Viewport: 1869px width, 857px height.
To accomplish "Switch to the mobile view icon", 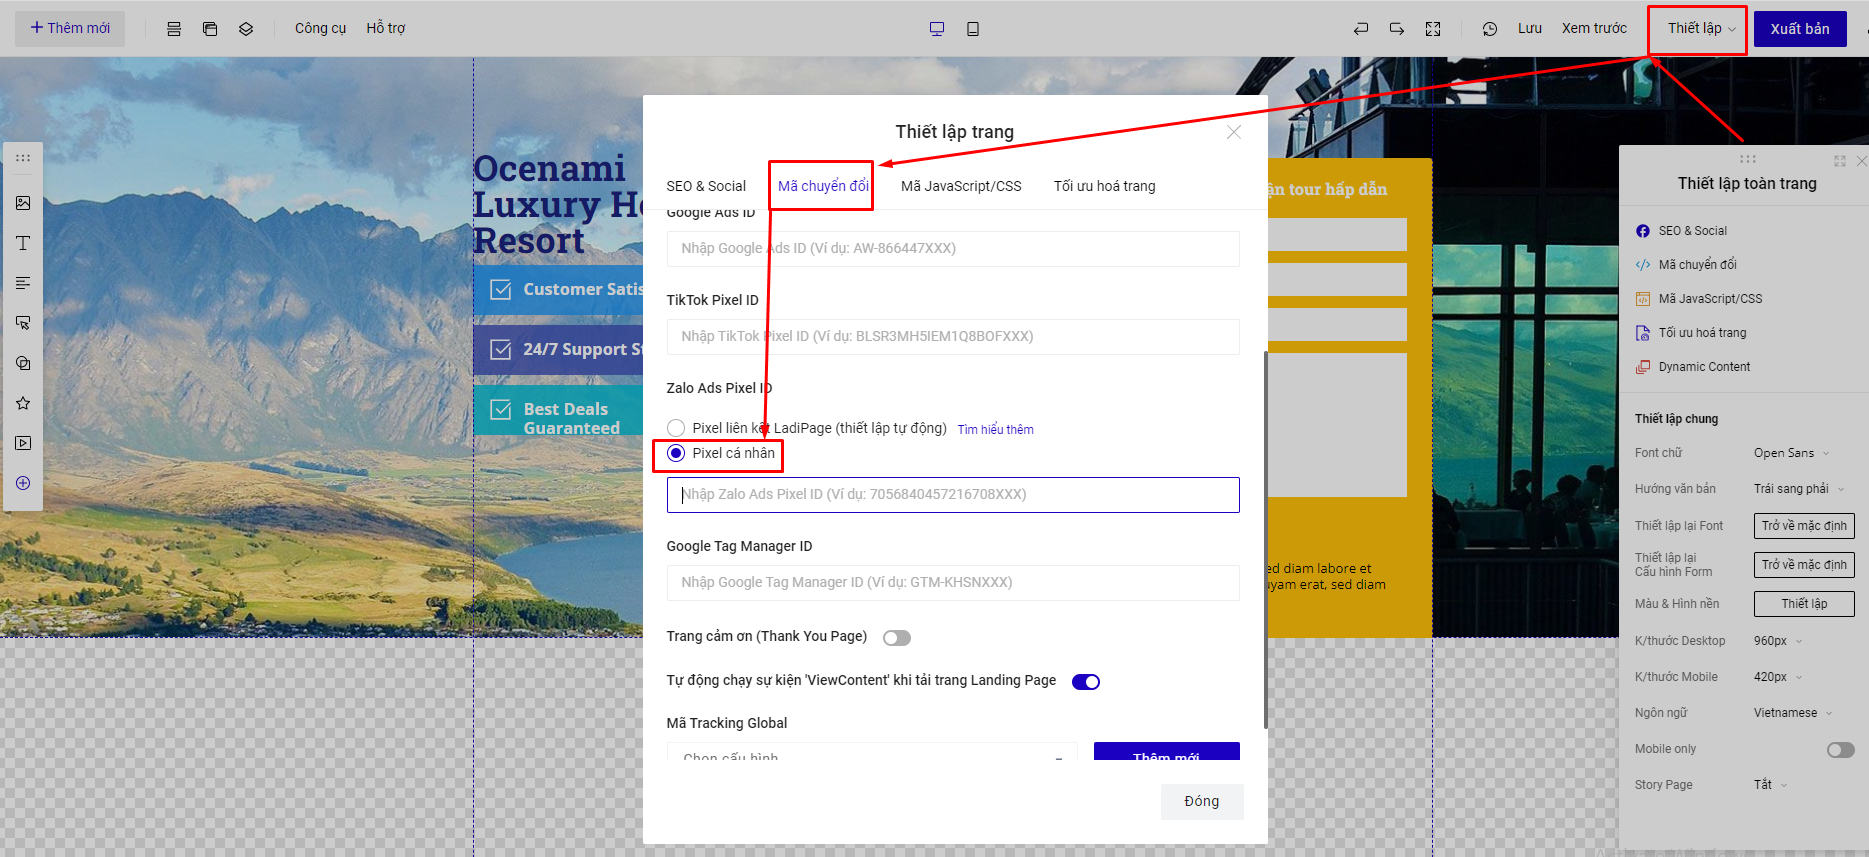I will click(x=972, y=29).
